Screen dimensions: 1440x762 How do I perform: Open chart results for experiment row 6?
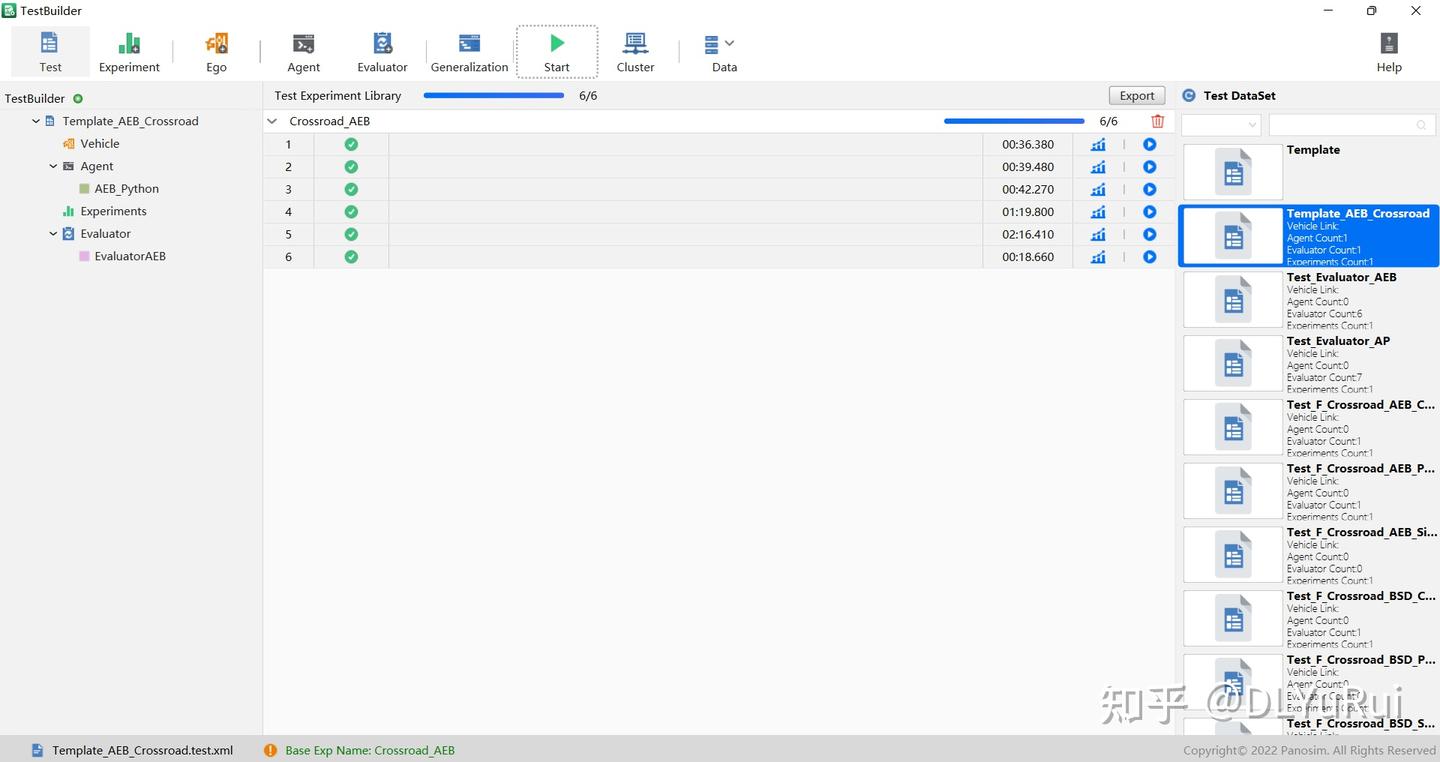pyautogui.click(x=1098, y=257)
